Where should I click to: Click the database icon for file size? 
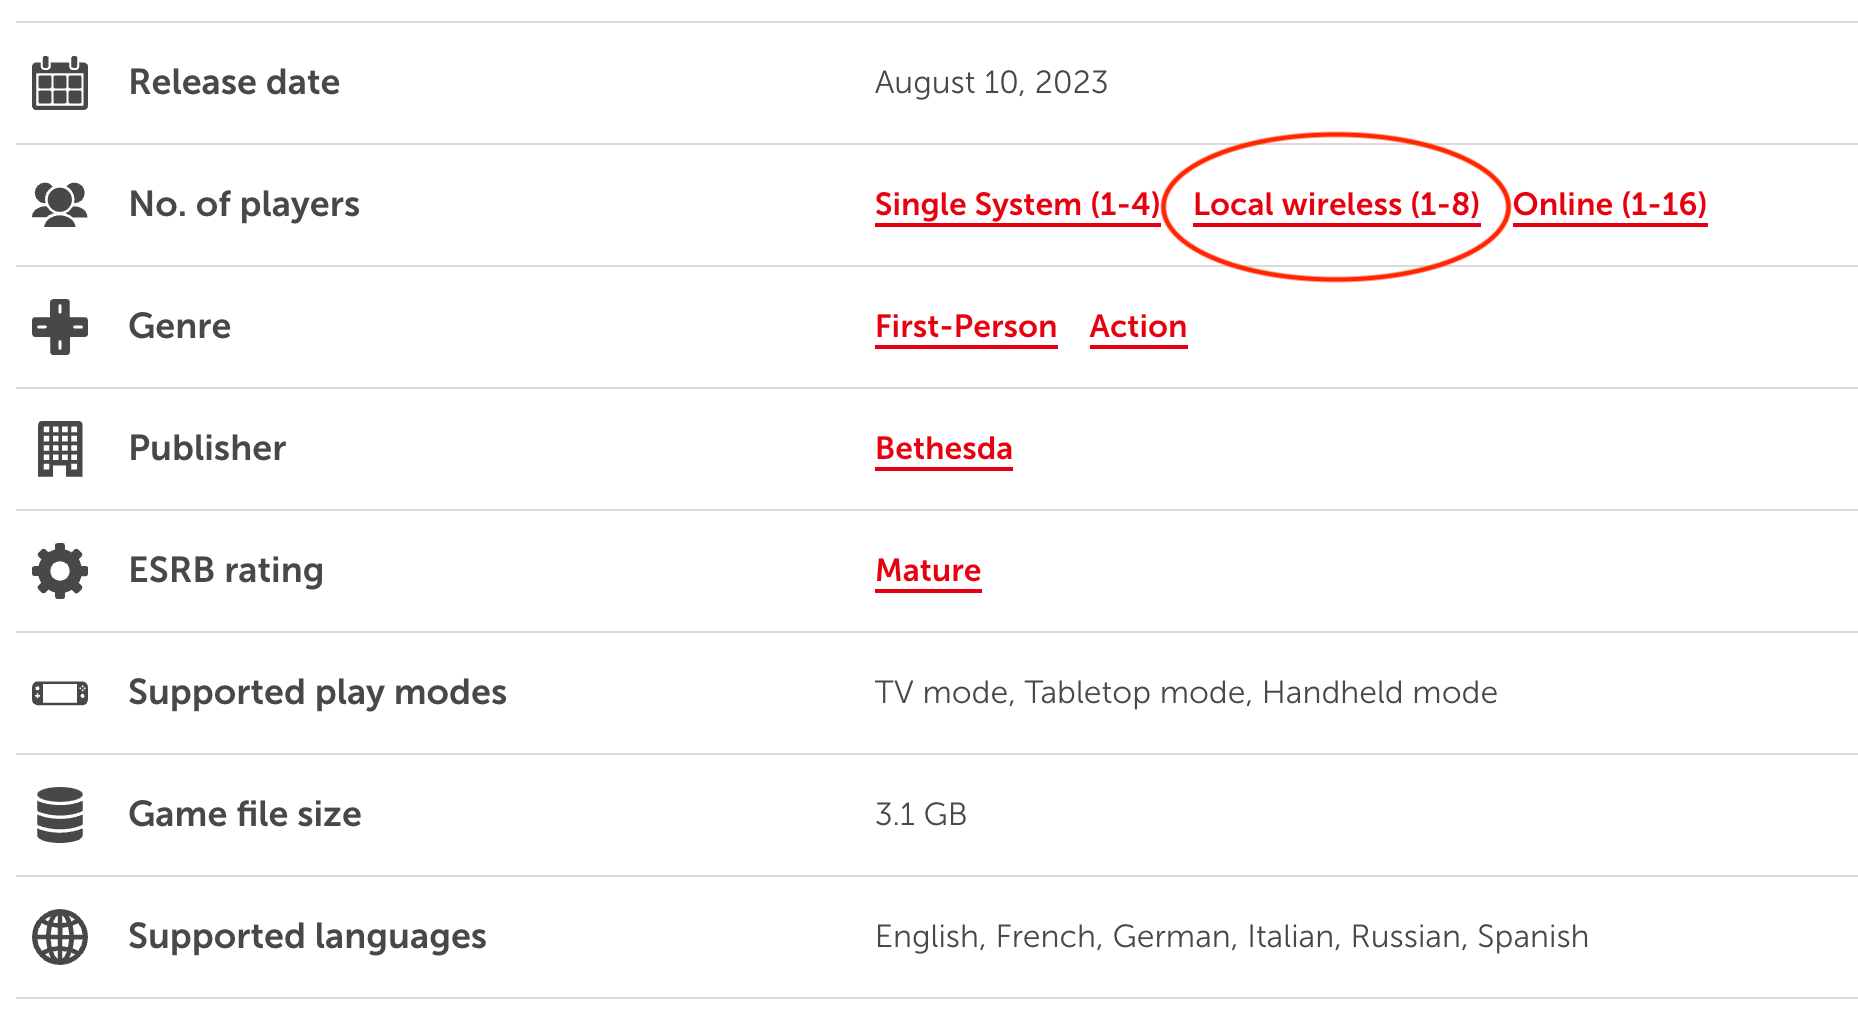(60, 815)
